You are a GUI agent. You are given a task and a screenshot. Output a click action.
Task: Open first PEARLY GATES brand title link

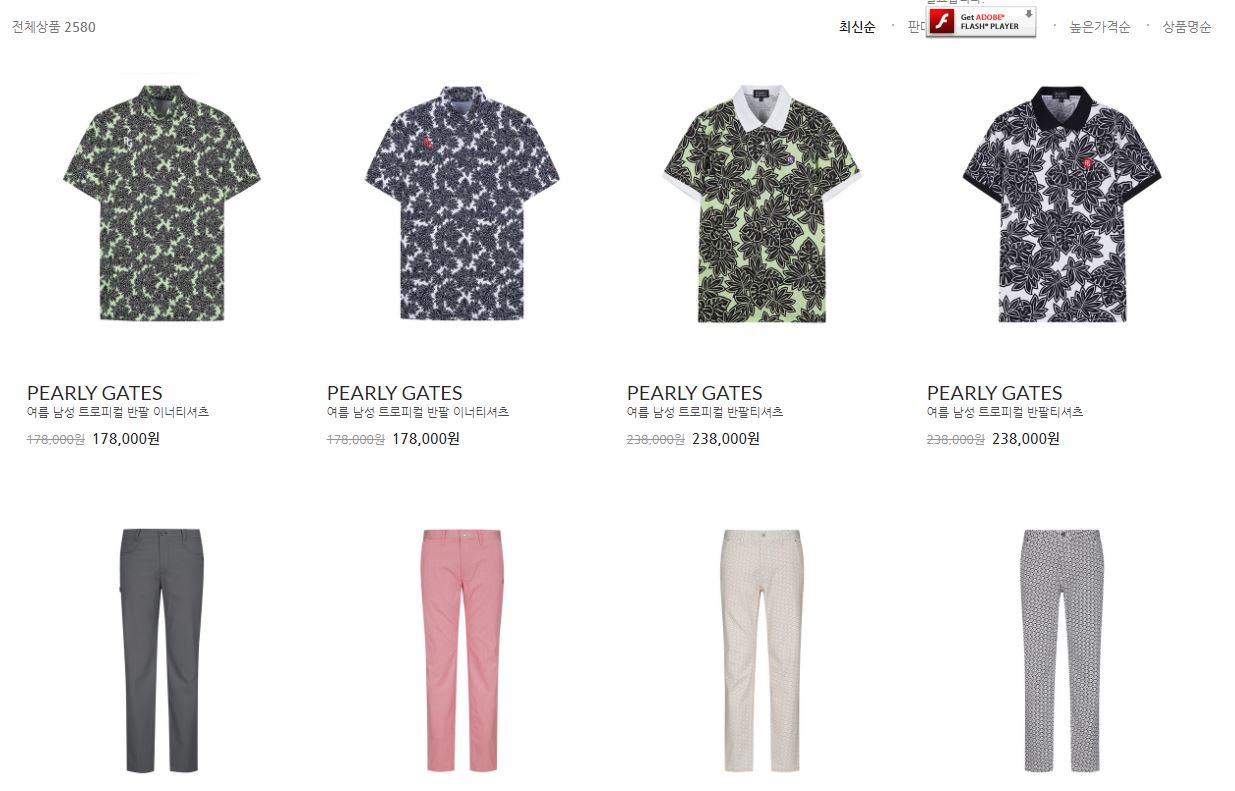[94, 393]
